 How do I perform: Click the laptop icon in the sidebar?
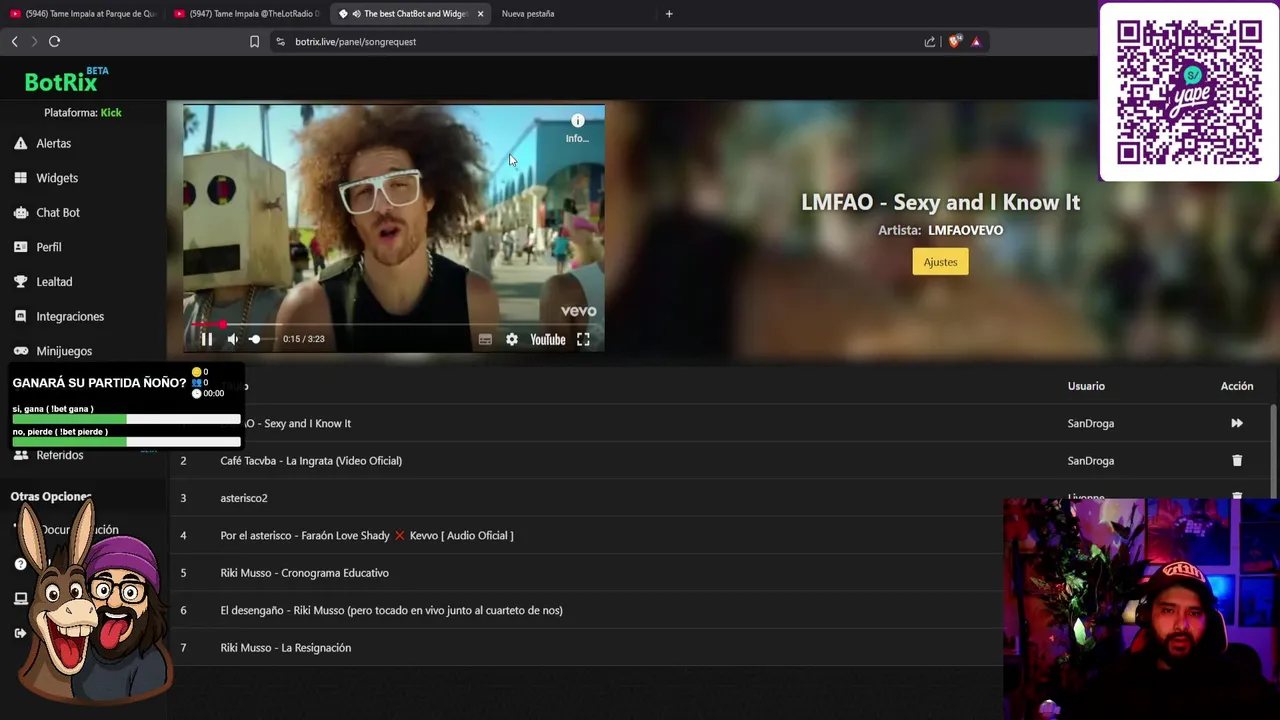(20, 598)
